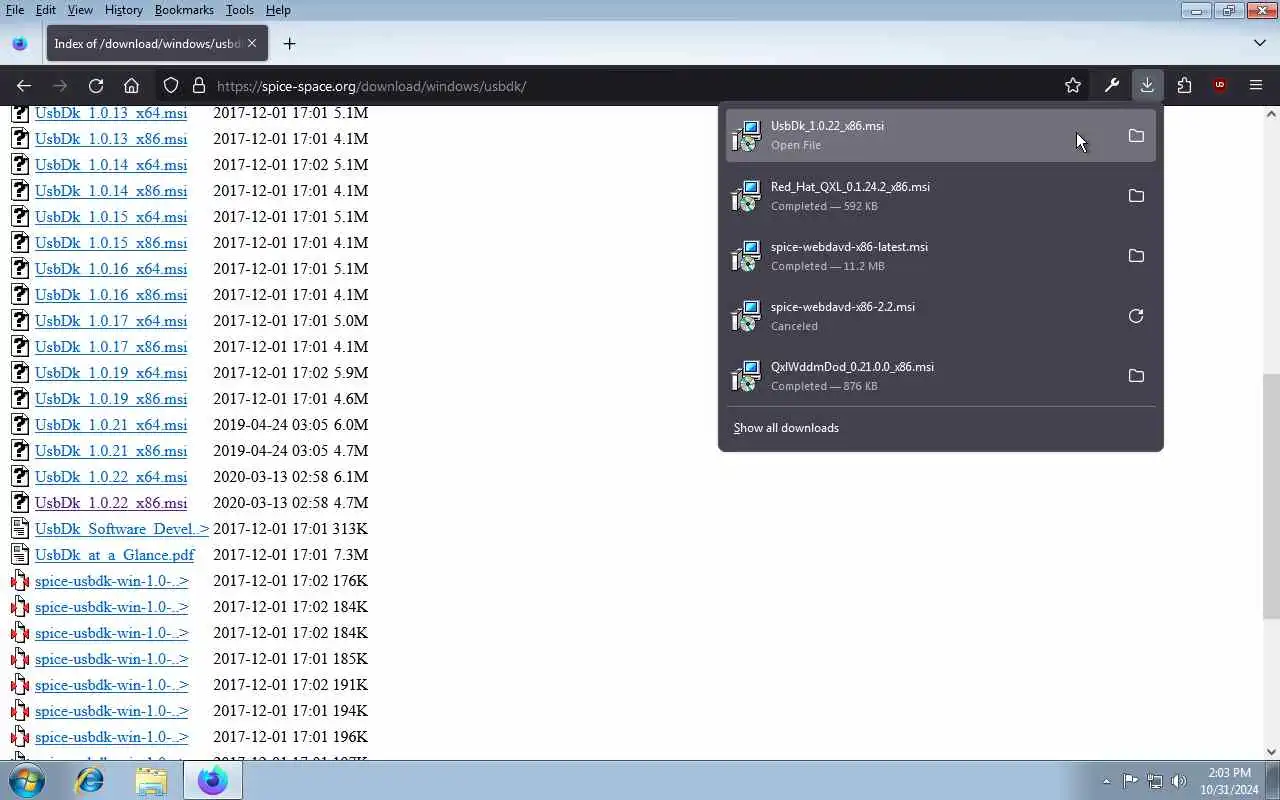Viewport: 1280px width, 800px height.
Task: Download UsbDk_1.0.16_x64.msi via its link
Action: click(x=111, y=269)
